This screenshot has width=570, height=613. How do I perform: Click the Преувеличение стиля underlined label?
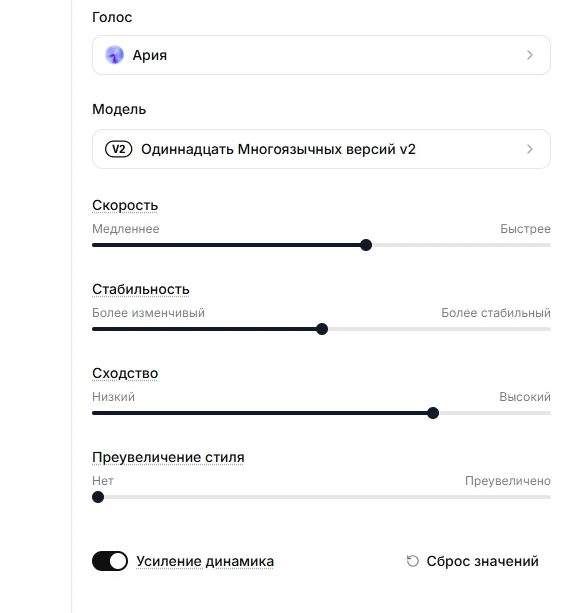(168, 457)
